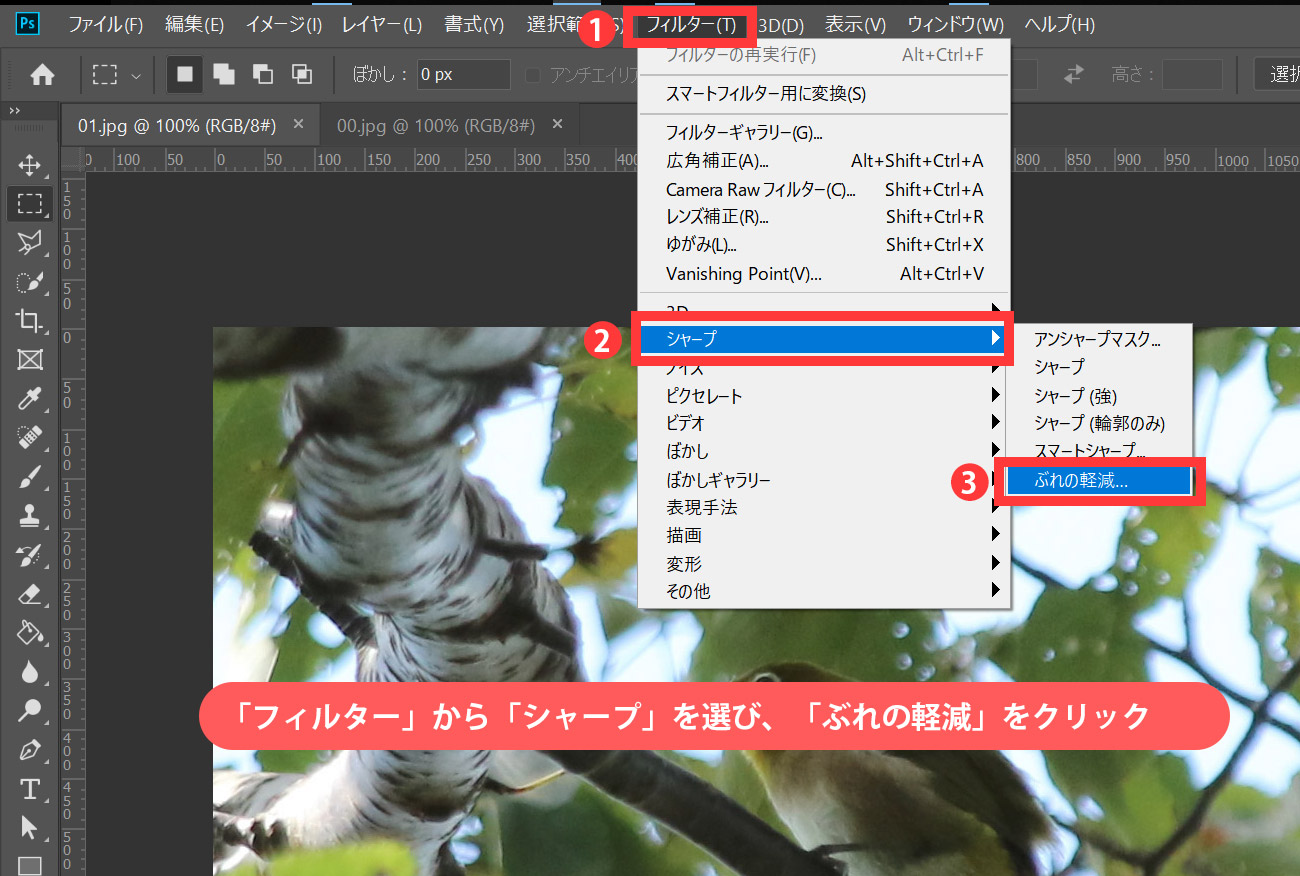Open Vanishing Point(V)...

(x=825, y=273)
